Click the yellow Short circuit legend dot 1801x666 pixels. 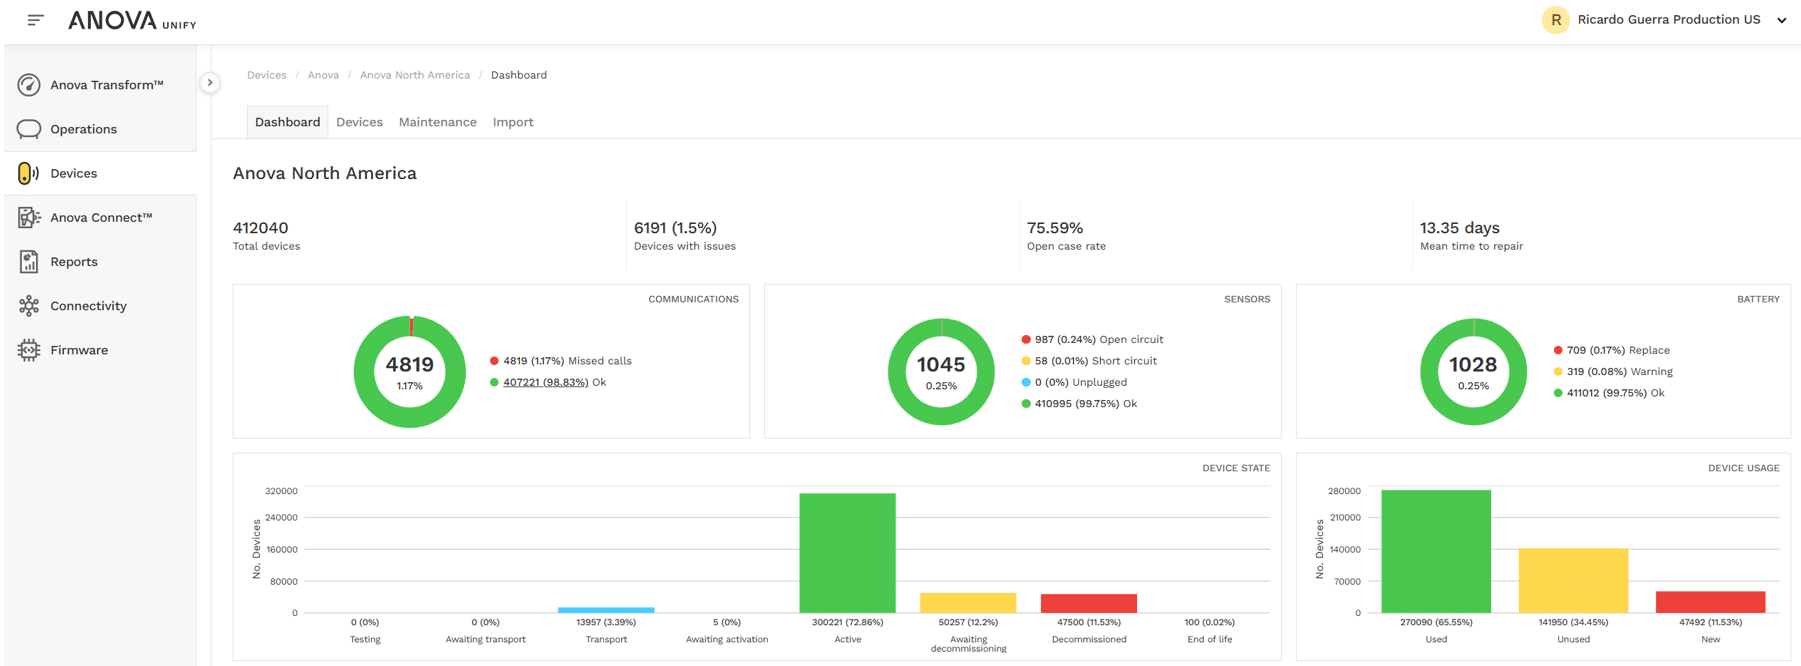[1026, 361]
